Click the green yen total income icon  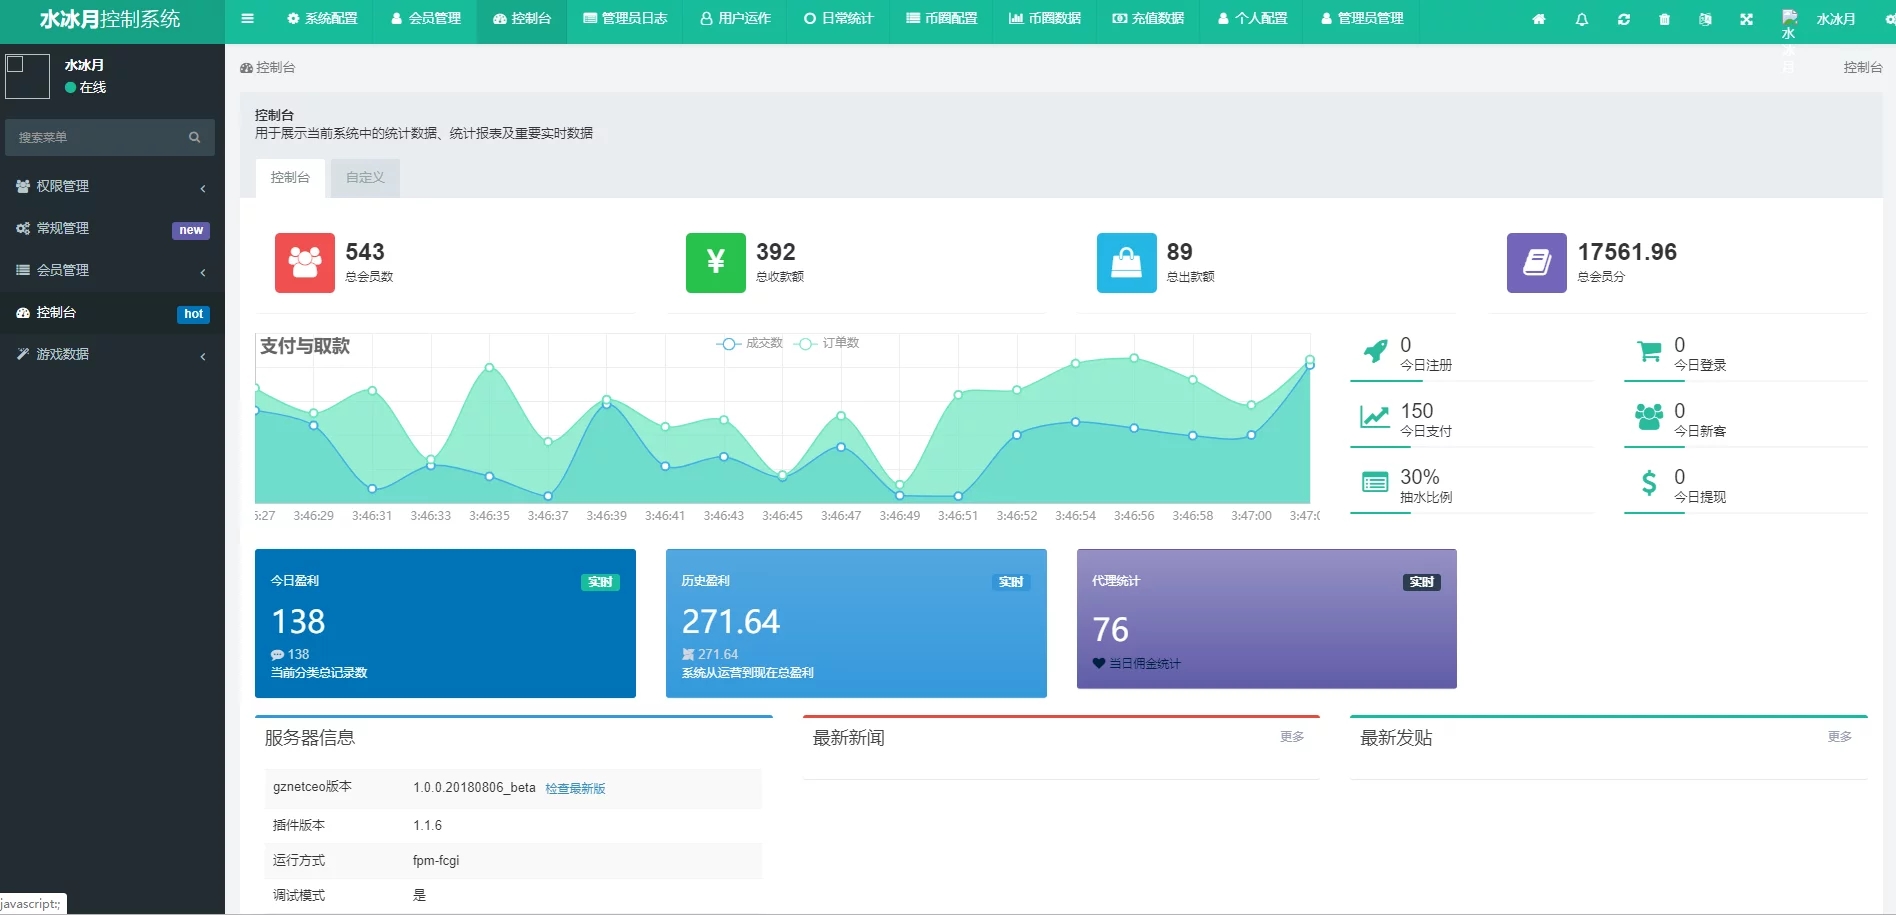click(x=715, y=263)
